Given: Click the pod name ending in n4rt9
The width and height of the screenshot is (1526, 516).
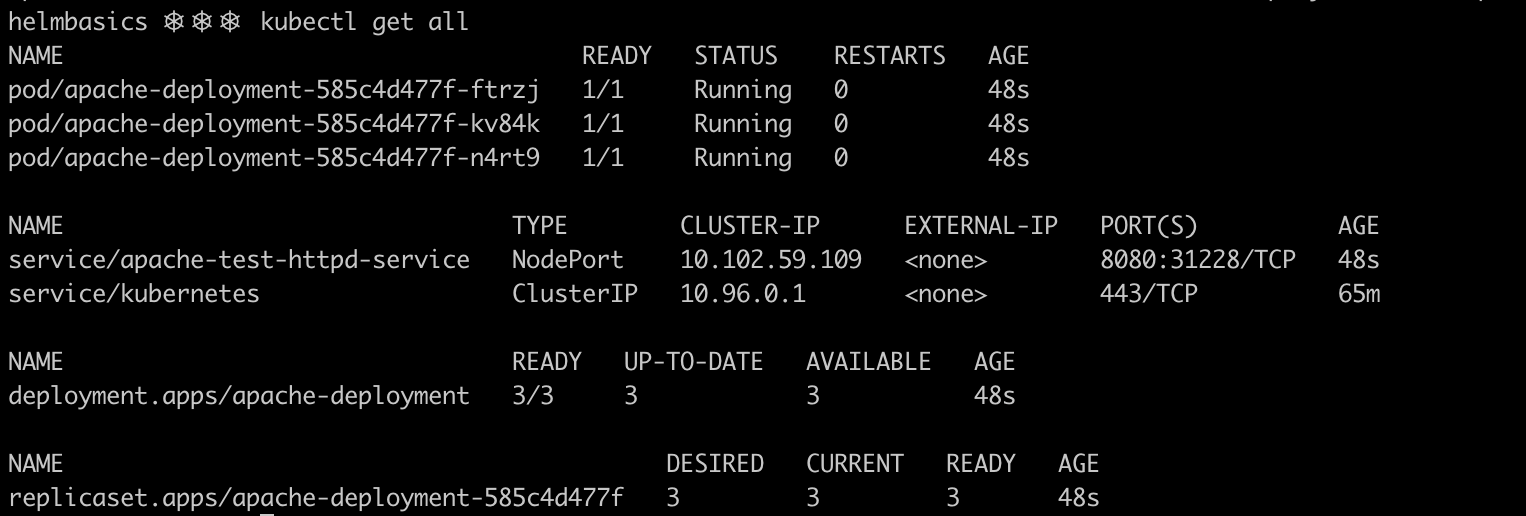Looking at the screenshot, I should 274,159.
